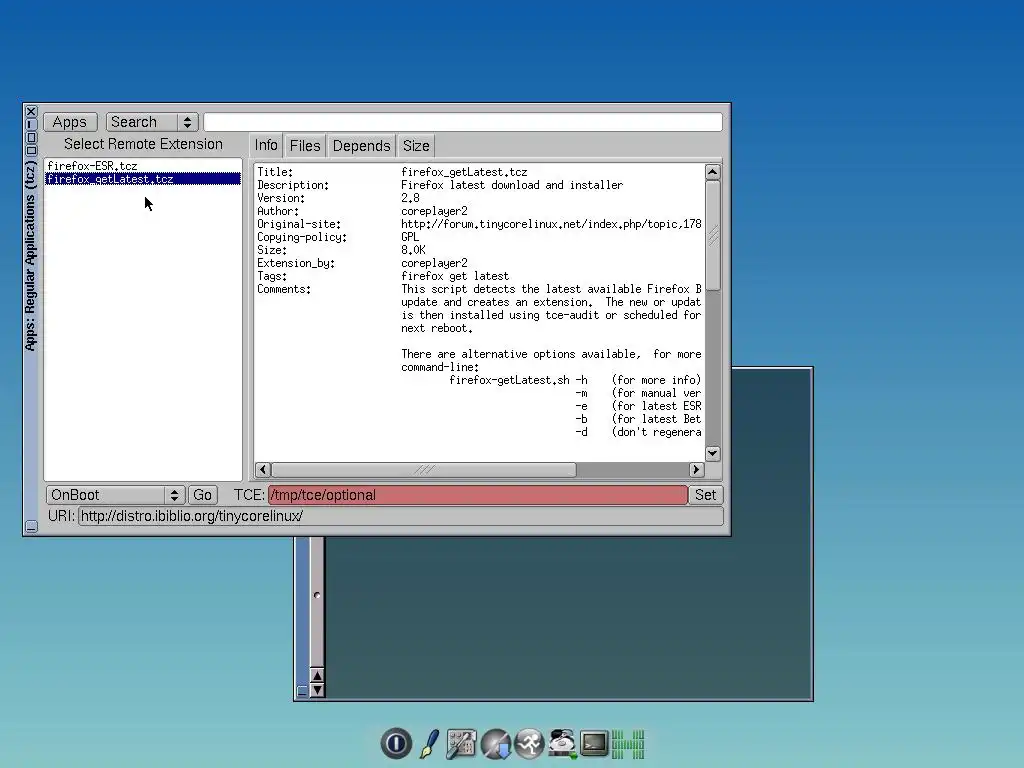Image resolution: width=1024 pixels, height=768 pixels.
Task: Click up arrow in the background terminal scrollbar
Action: click(317, 675)
